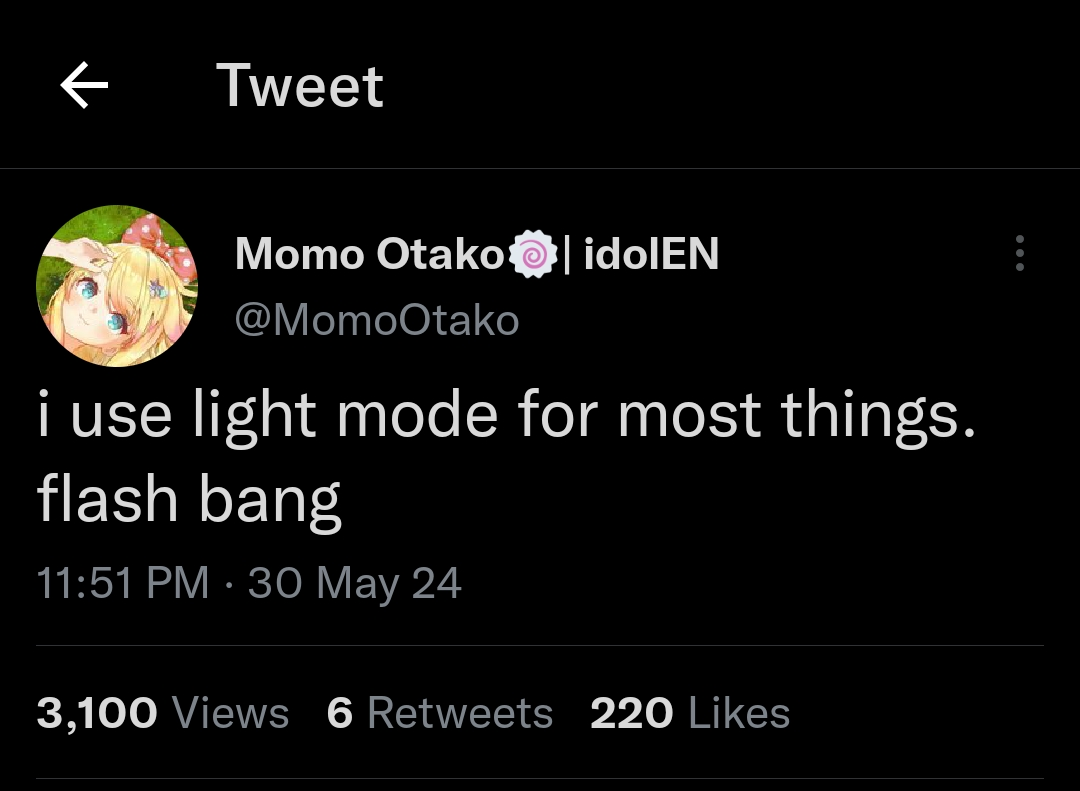Open the three-dot tweet options menu
Screen dimensions: 1080x791
pyautogui.click(x=1019, y=254)
